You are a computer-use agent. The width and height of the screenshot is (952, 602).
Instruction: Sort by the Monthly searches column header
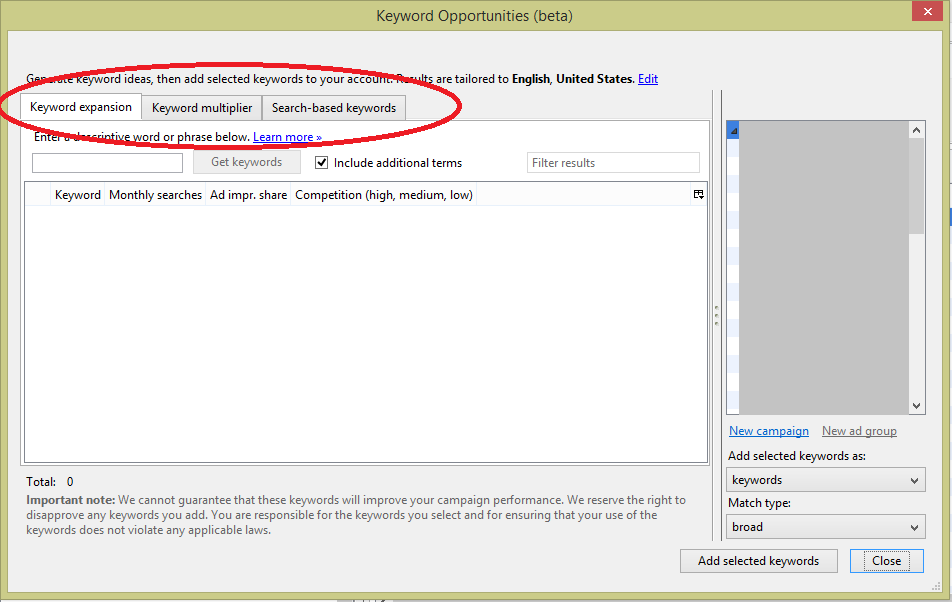click(x=155, y=195)
